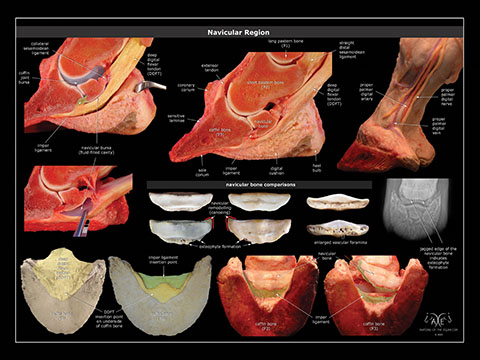Click the "proper palmar digital nerve" label
Image resolution: width=480 pixels, height=360 pixels.
click(447, 97)
